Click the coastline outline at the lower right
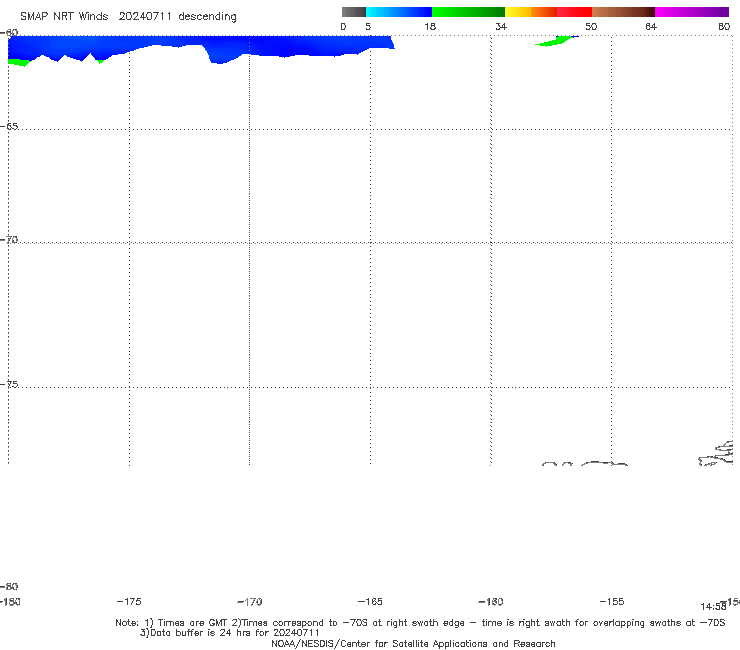The image size is (740, 650). tap(717, 453)
